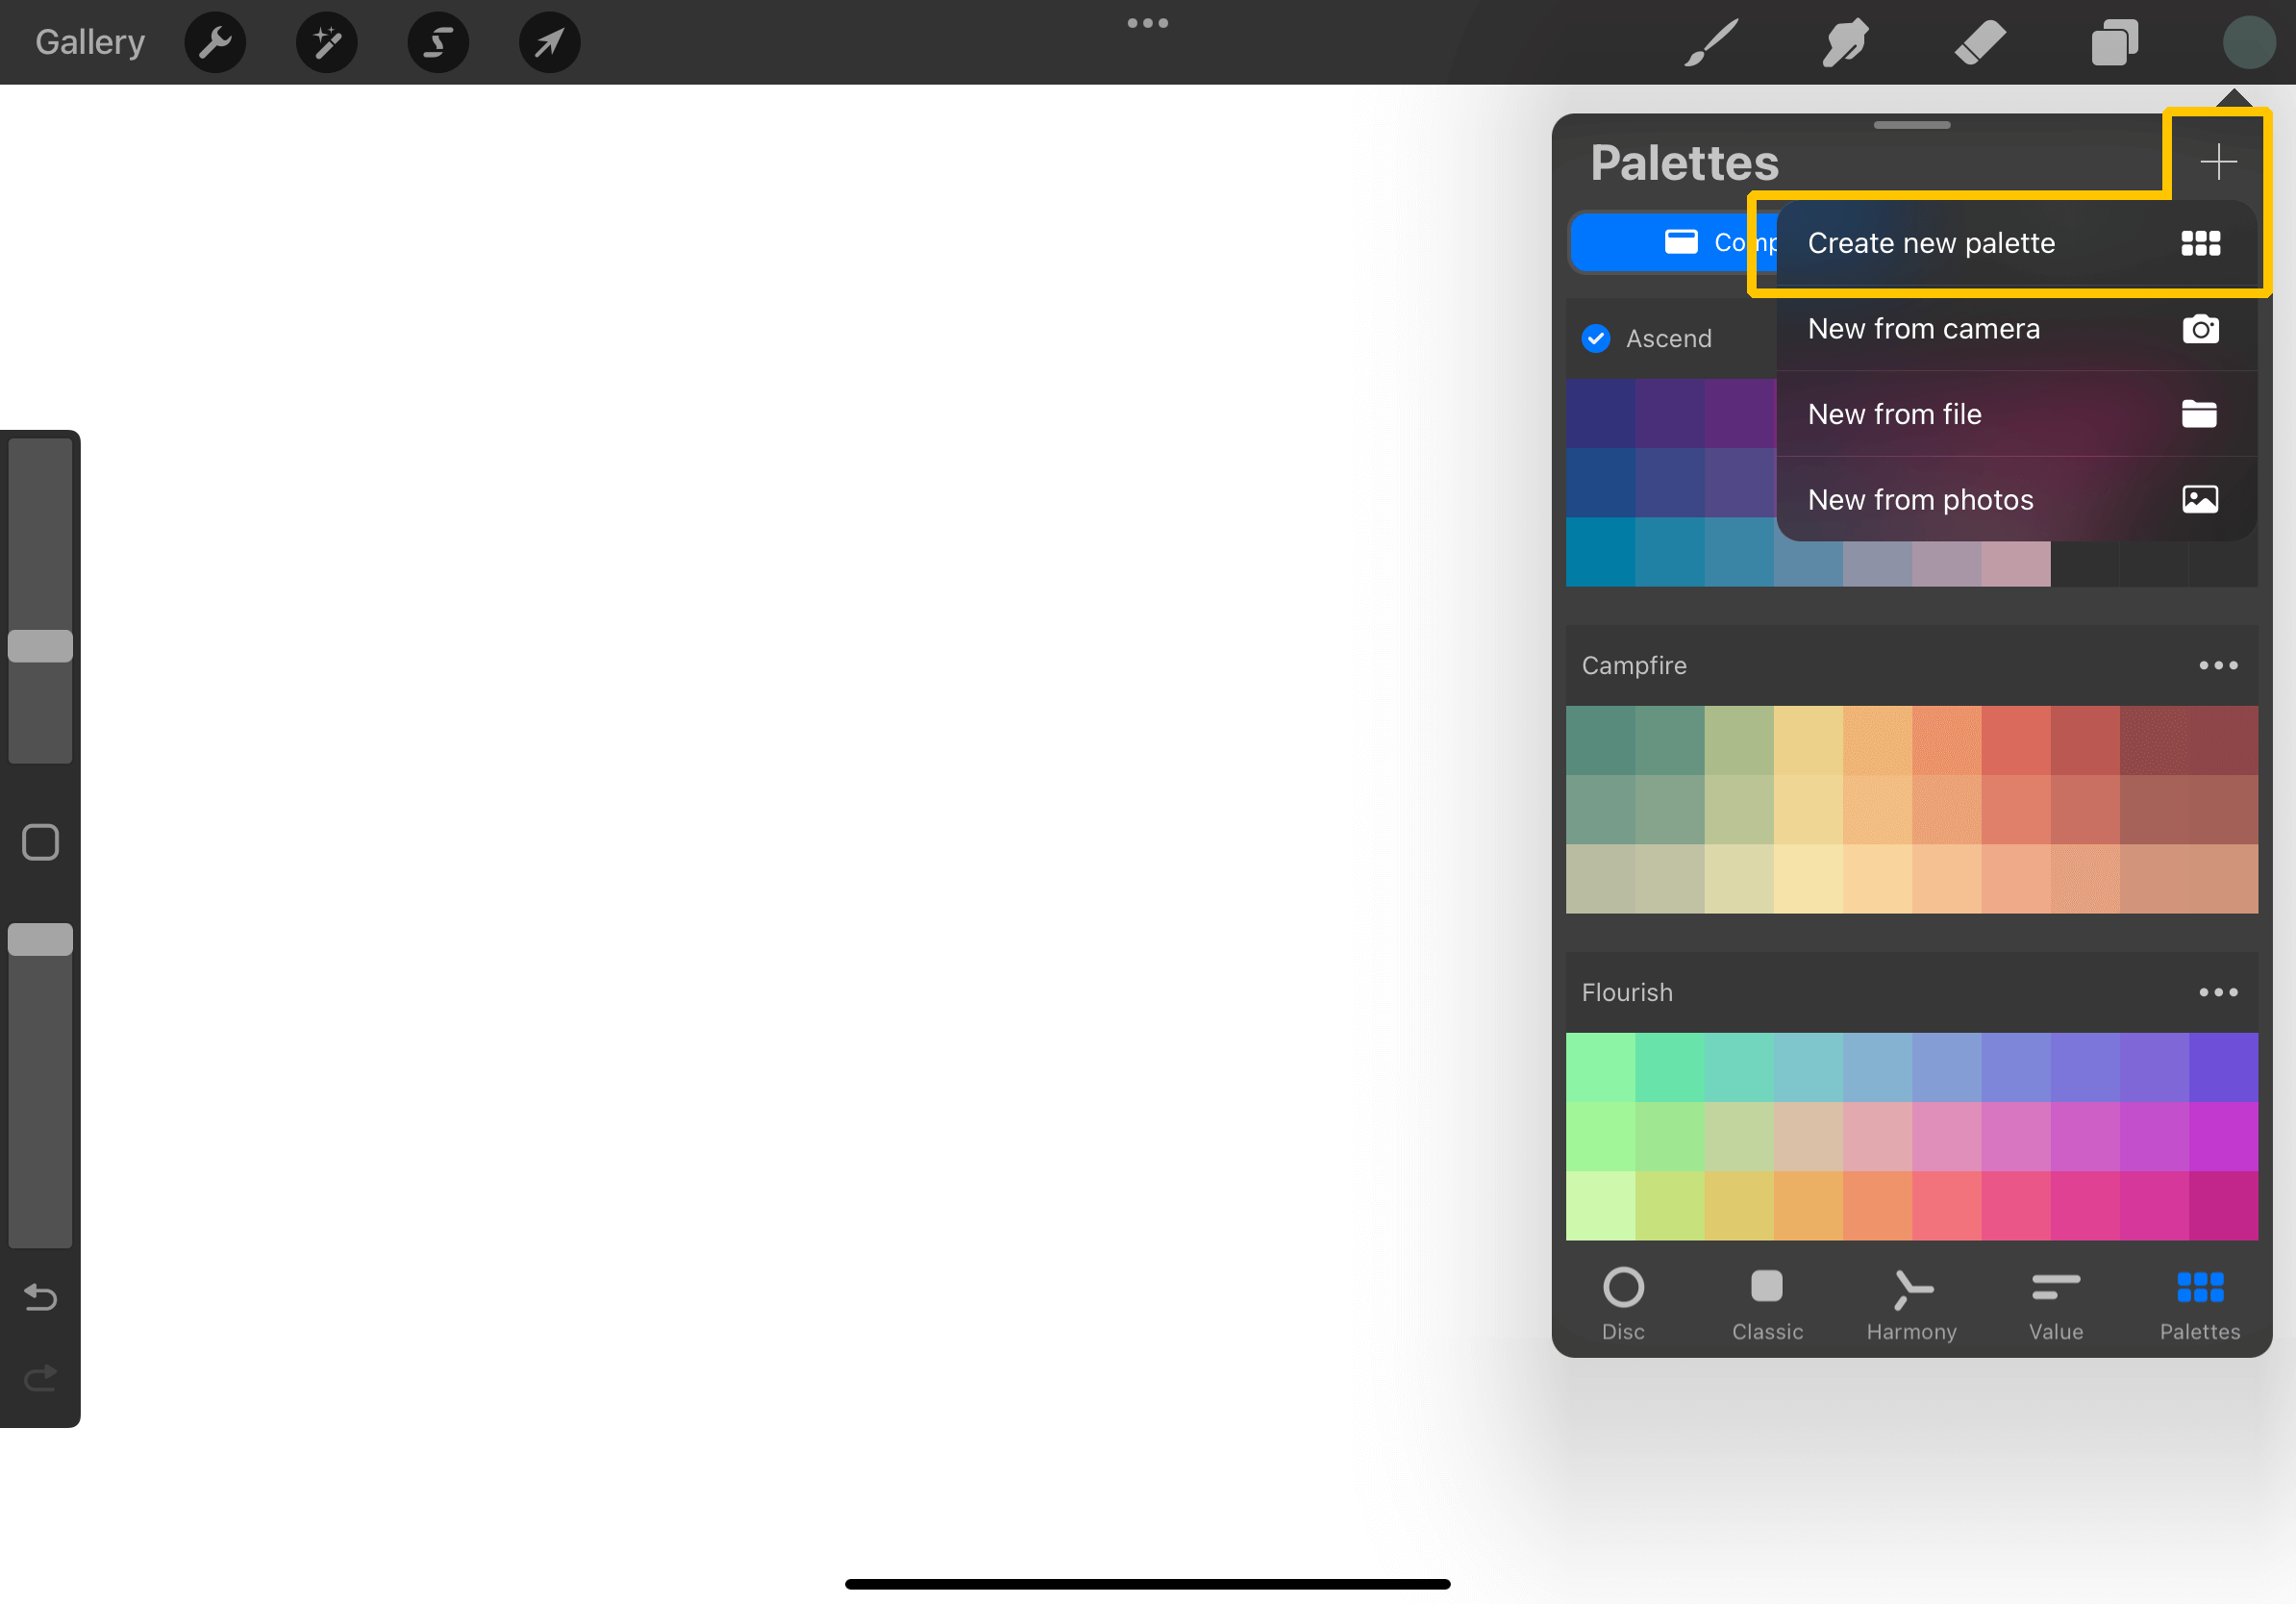Set Ascend as the default palette
The width and height of the screenshot is (2296, 1604).
1595,338
